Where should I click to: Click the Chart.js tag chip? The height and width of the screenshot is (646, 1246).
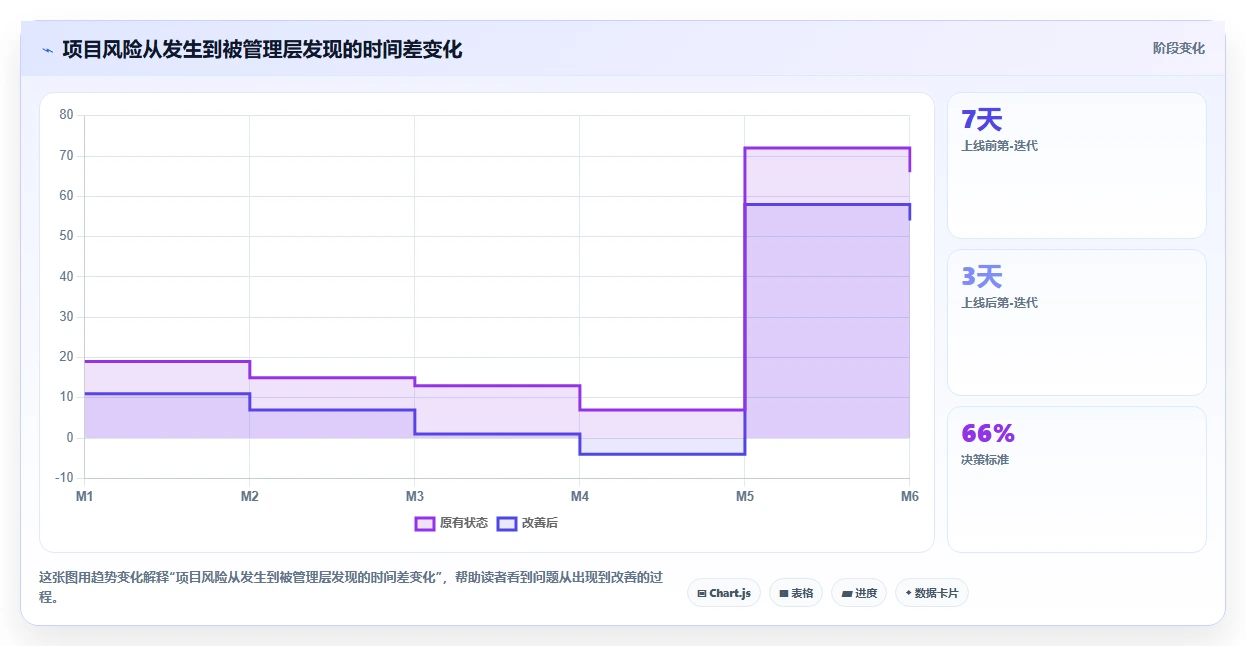[x=724, y=593]
